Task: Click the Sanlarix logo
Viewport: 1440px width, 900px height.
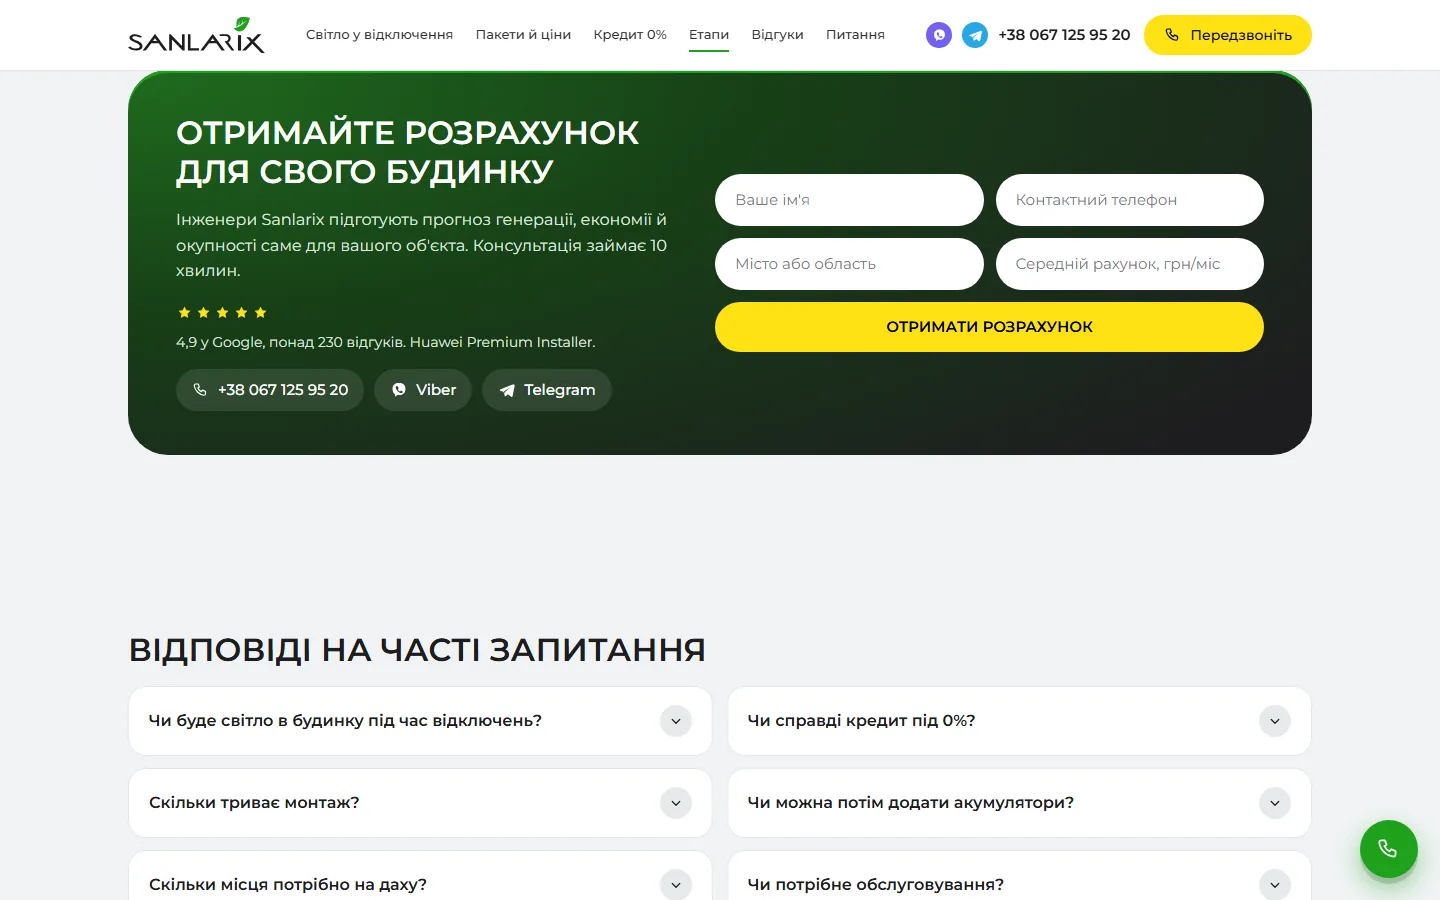Action: (x=196, y=35)
